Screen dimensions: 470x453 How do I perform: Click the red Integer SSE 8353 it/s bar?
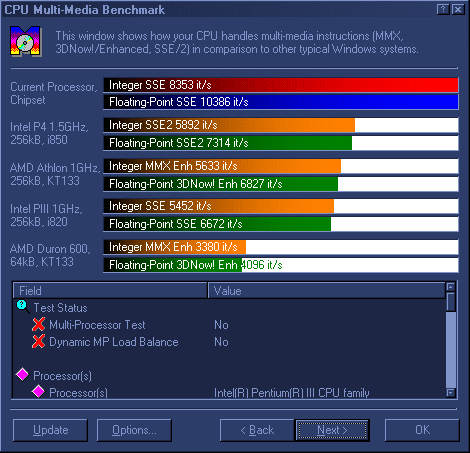pyautogui.click(x=281, y=85)
